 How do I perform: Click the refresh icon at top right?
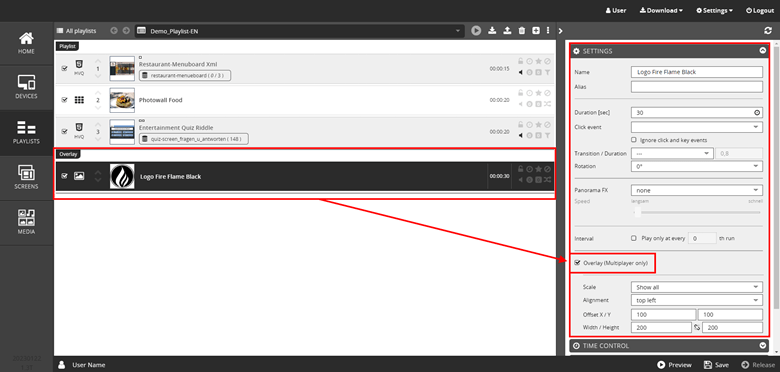pos(768,31)
